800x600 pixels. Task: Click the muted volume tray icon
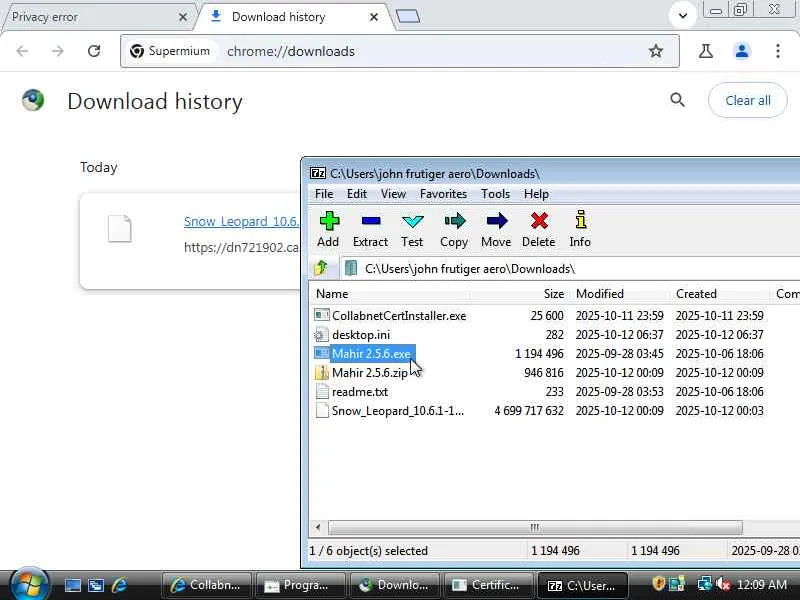(723, 584)
